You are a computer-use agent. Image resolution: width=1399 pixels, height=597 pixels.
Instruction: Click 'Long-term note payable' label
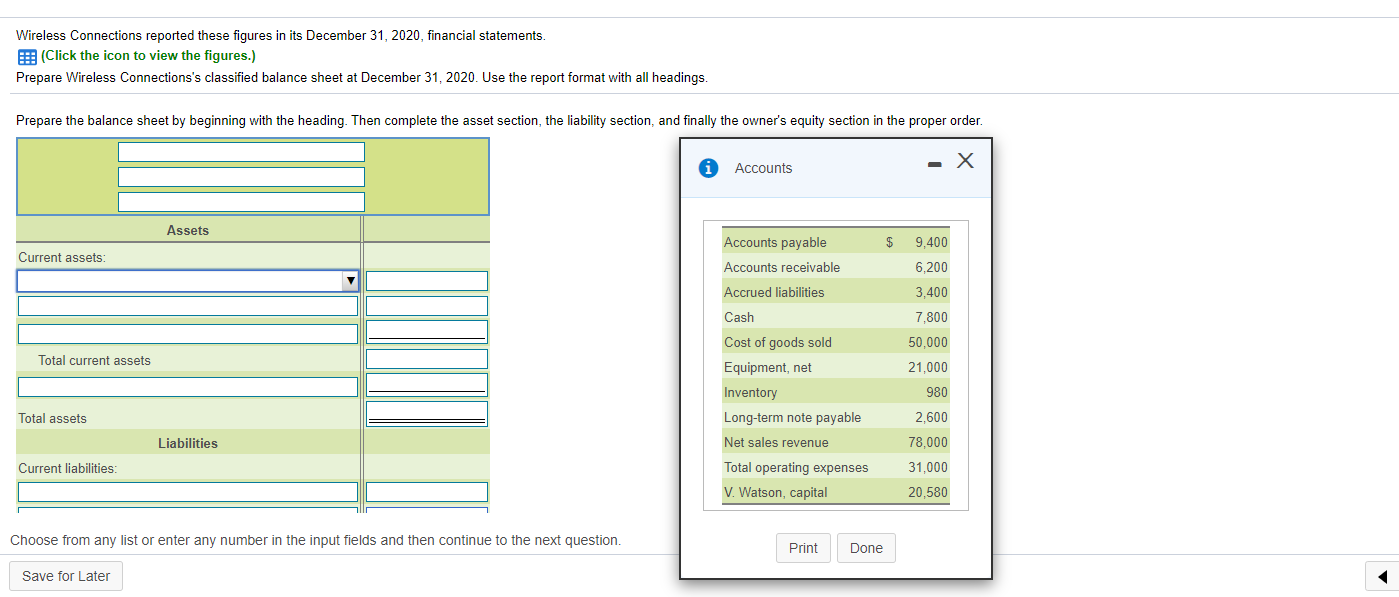[x=792, y=417]
